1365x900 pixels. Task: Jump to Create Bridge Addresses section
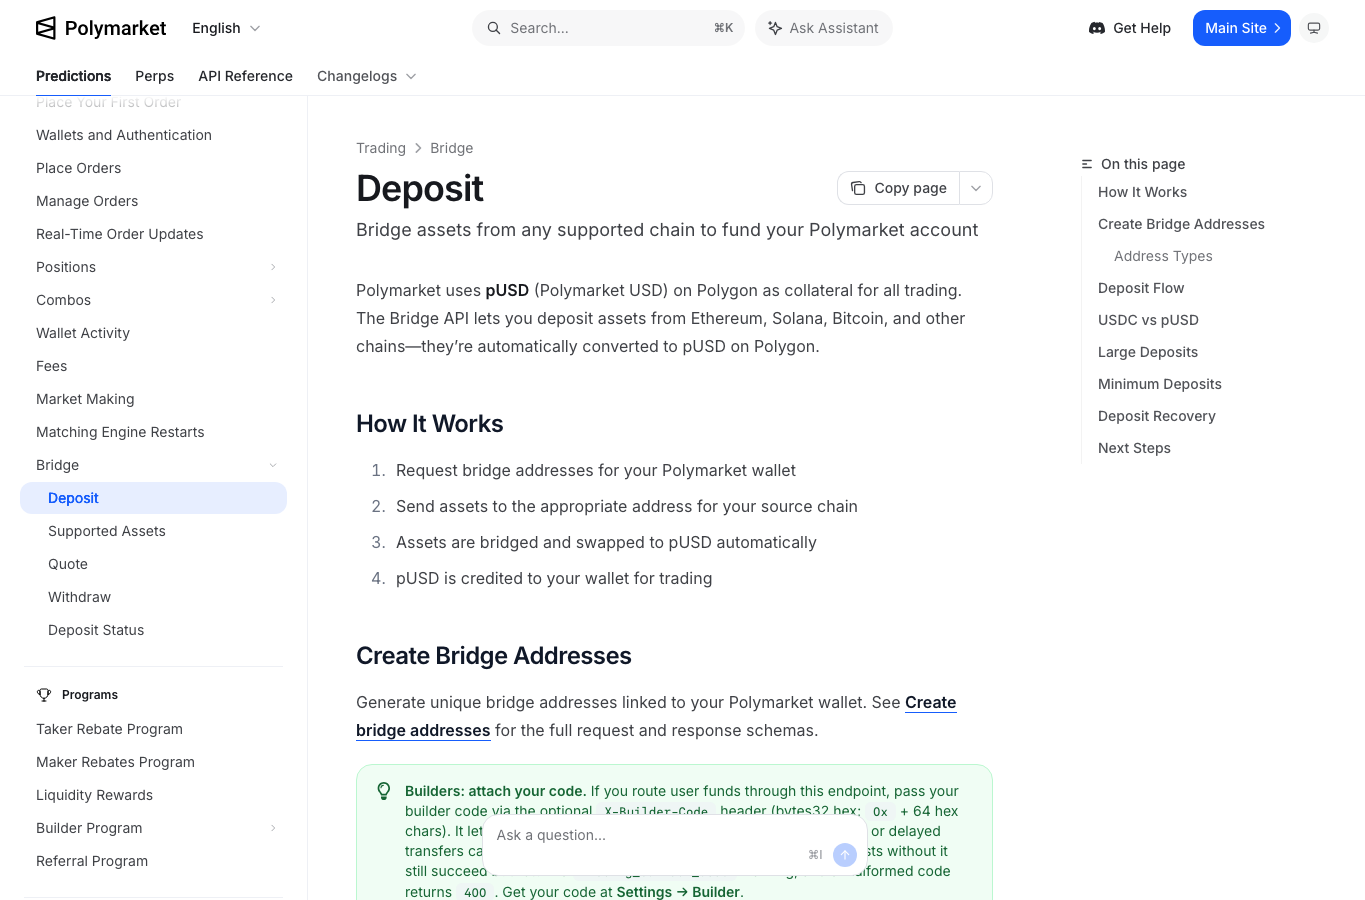click(x=1181, y=224)
